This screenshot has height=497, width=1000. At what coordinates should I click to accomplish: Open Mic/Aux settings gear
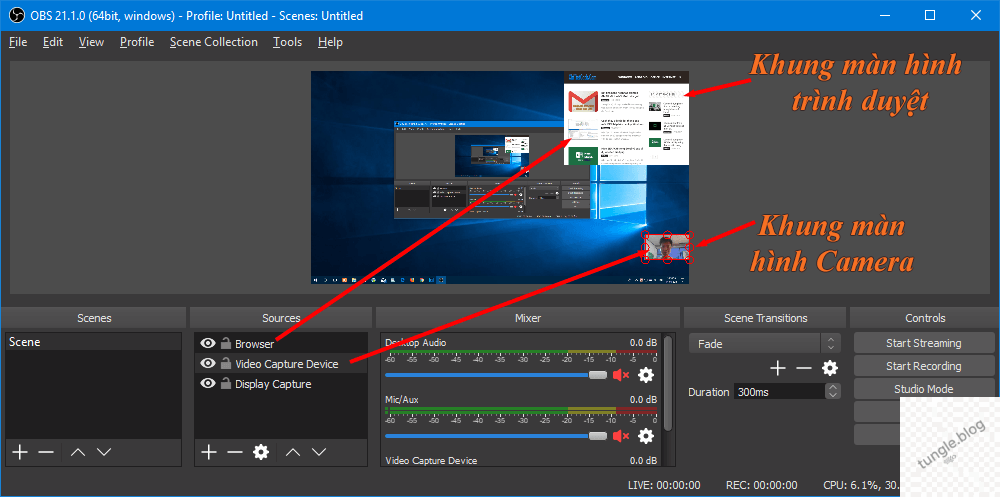coord(646,436)
